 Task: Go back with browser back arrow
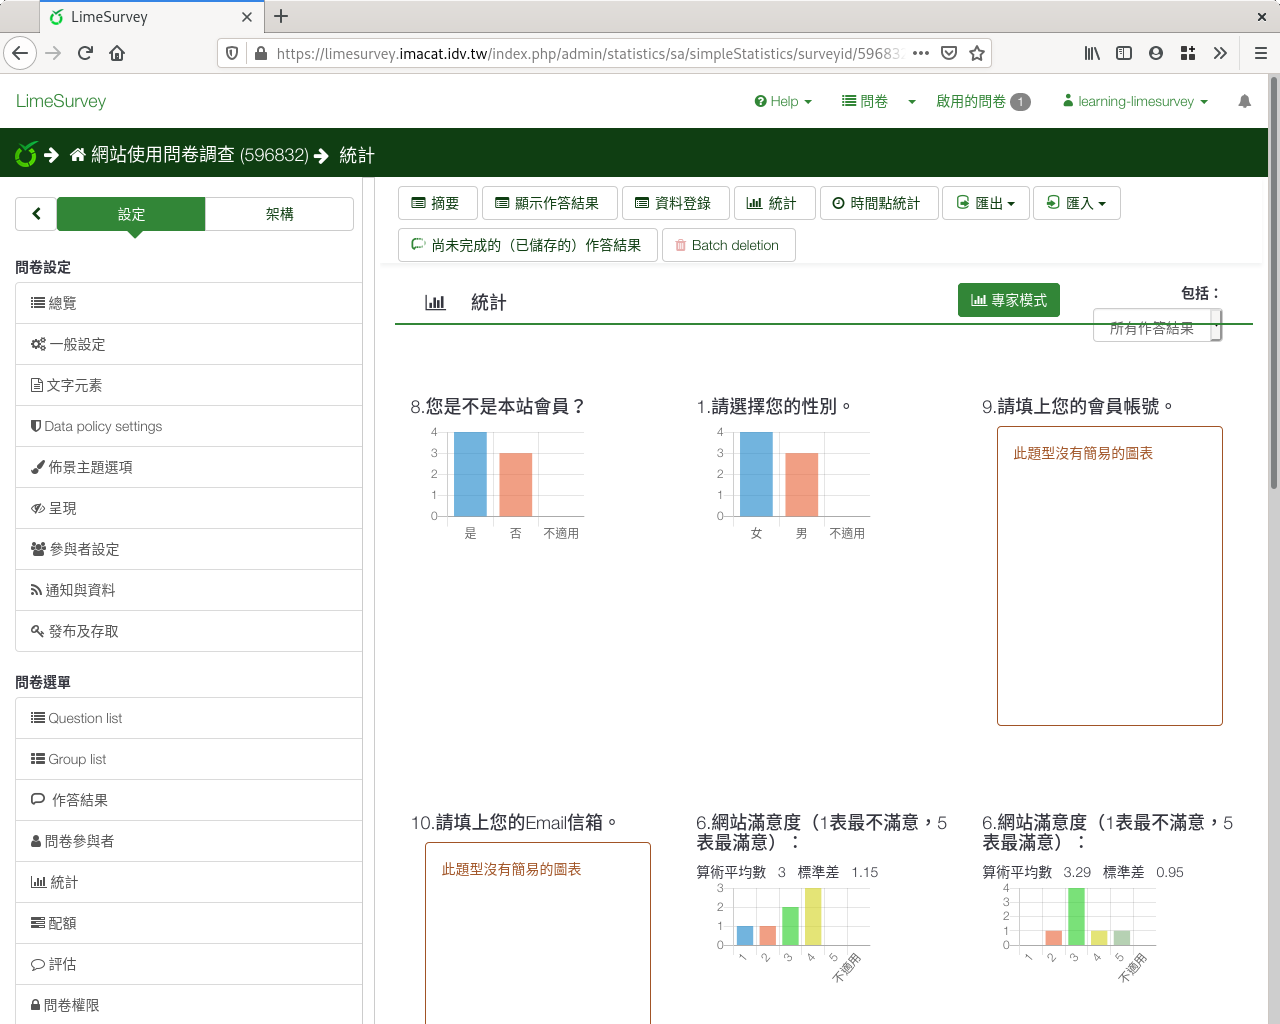pos(20,53)
